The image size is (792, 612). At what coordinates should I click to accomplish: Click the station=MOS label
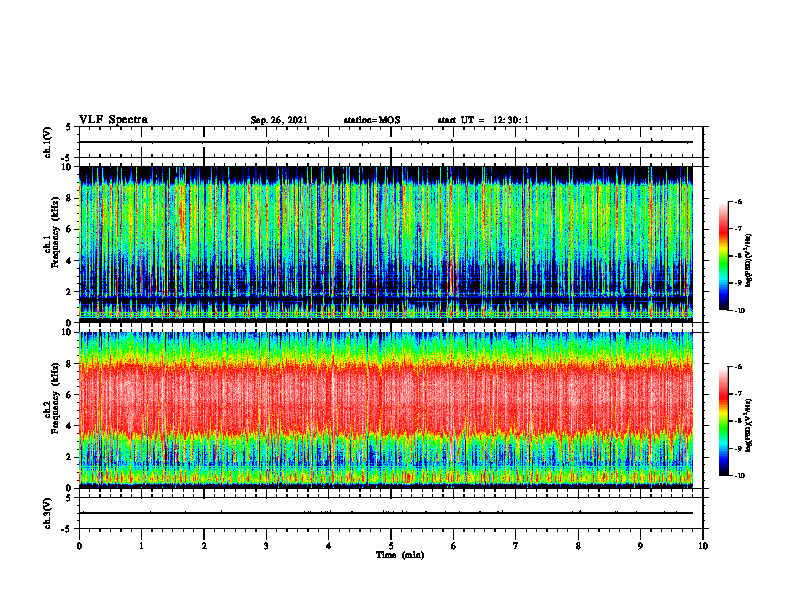pos(372,120)
